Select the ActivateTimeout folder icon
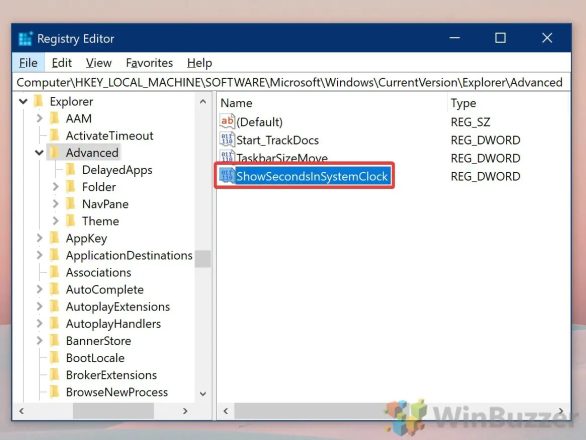This screenshot has width=586, height=440. click(x=55, y=135)
